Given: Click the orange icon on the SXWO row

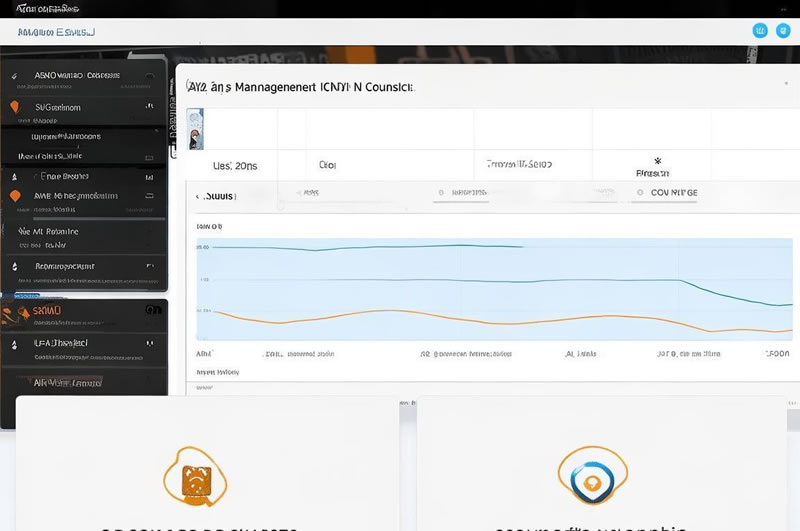Looking at the screenshot, I should point(13,311).
